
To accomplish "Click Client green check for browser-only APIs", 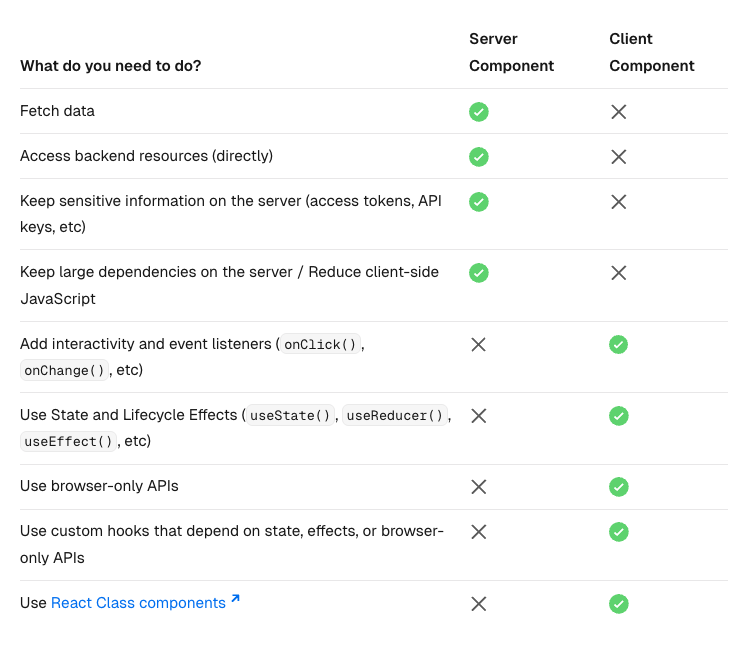I will coord(618,487).
